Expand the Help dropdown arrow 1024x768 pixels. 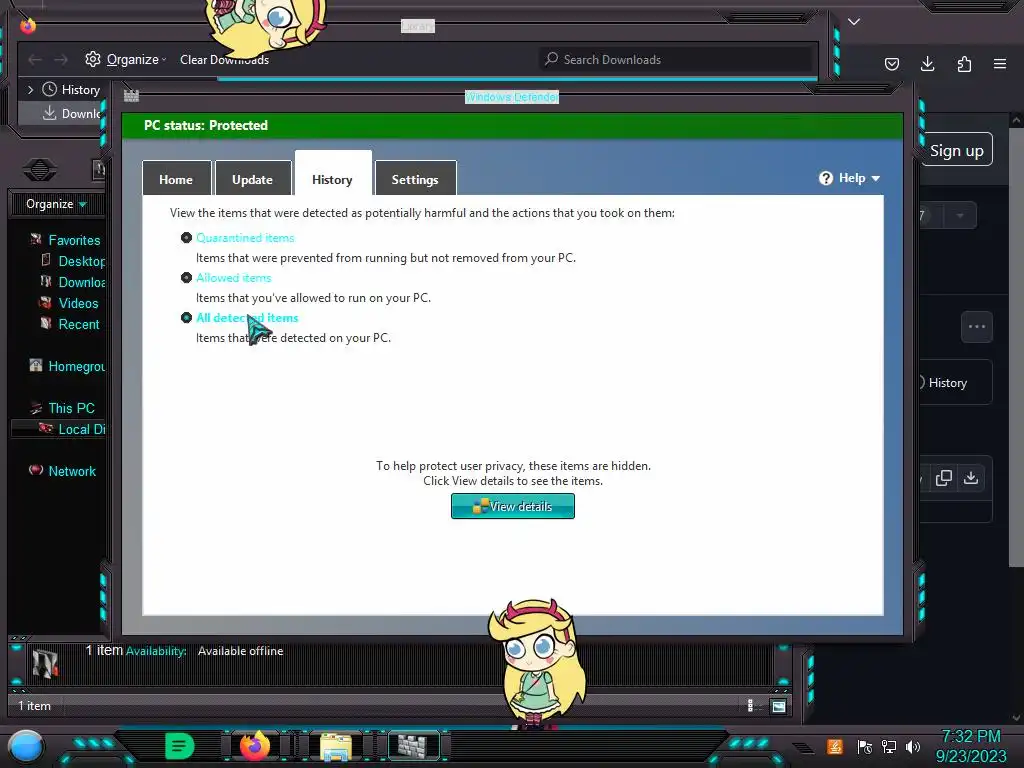[x=876, y=178]
